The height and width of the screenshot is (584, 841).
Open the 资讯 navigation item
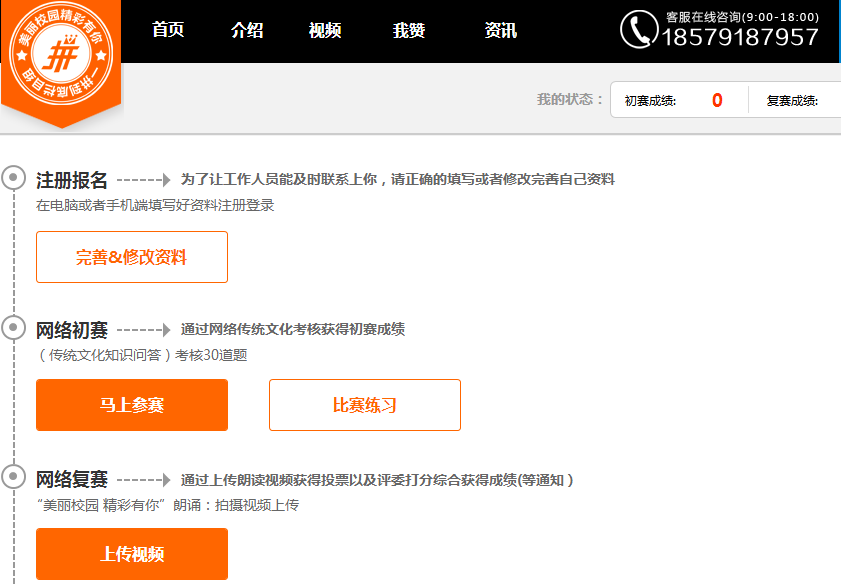click(500, 30)
